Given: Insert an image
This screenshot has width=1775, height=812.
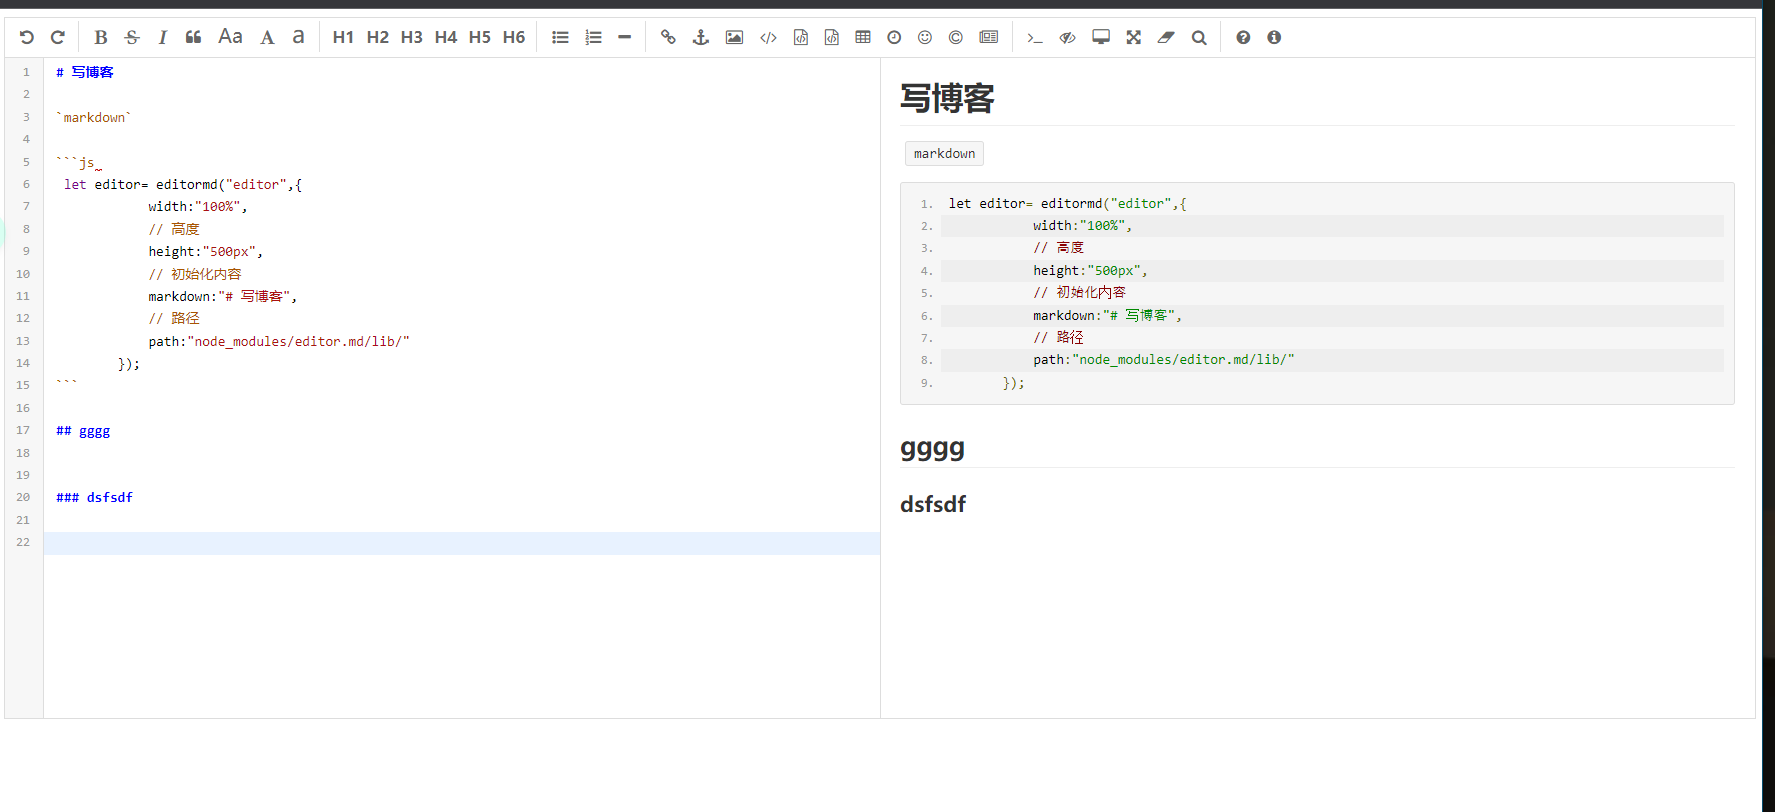Looking at the screenshot, I should pyautogui.click(x=734, y=37).
